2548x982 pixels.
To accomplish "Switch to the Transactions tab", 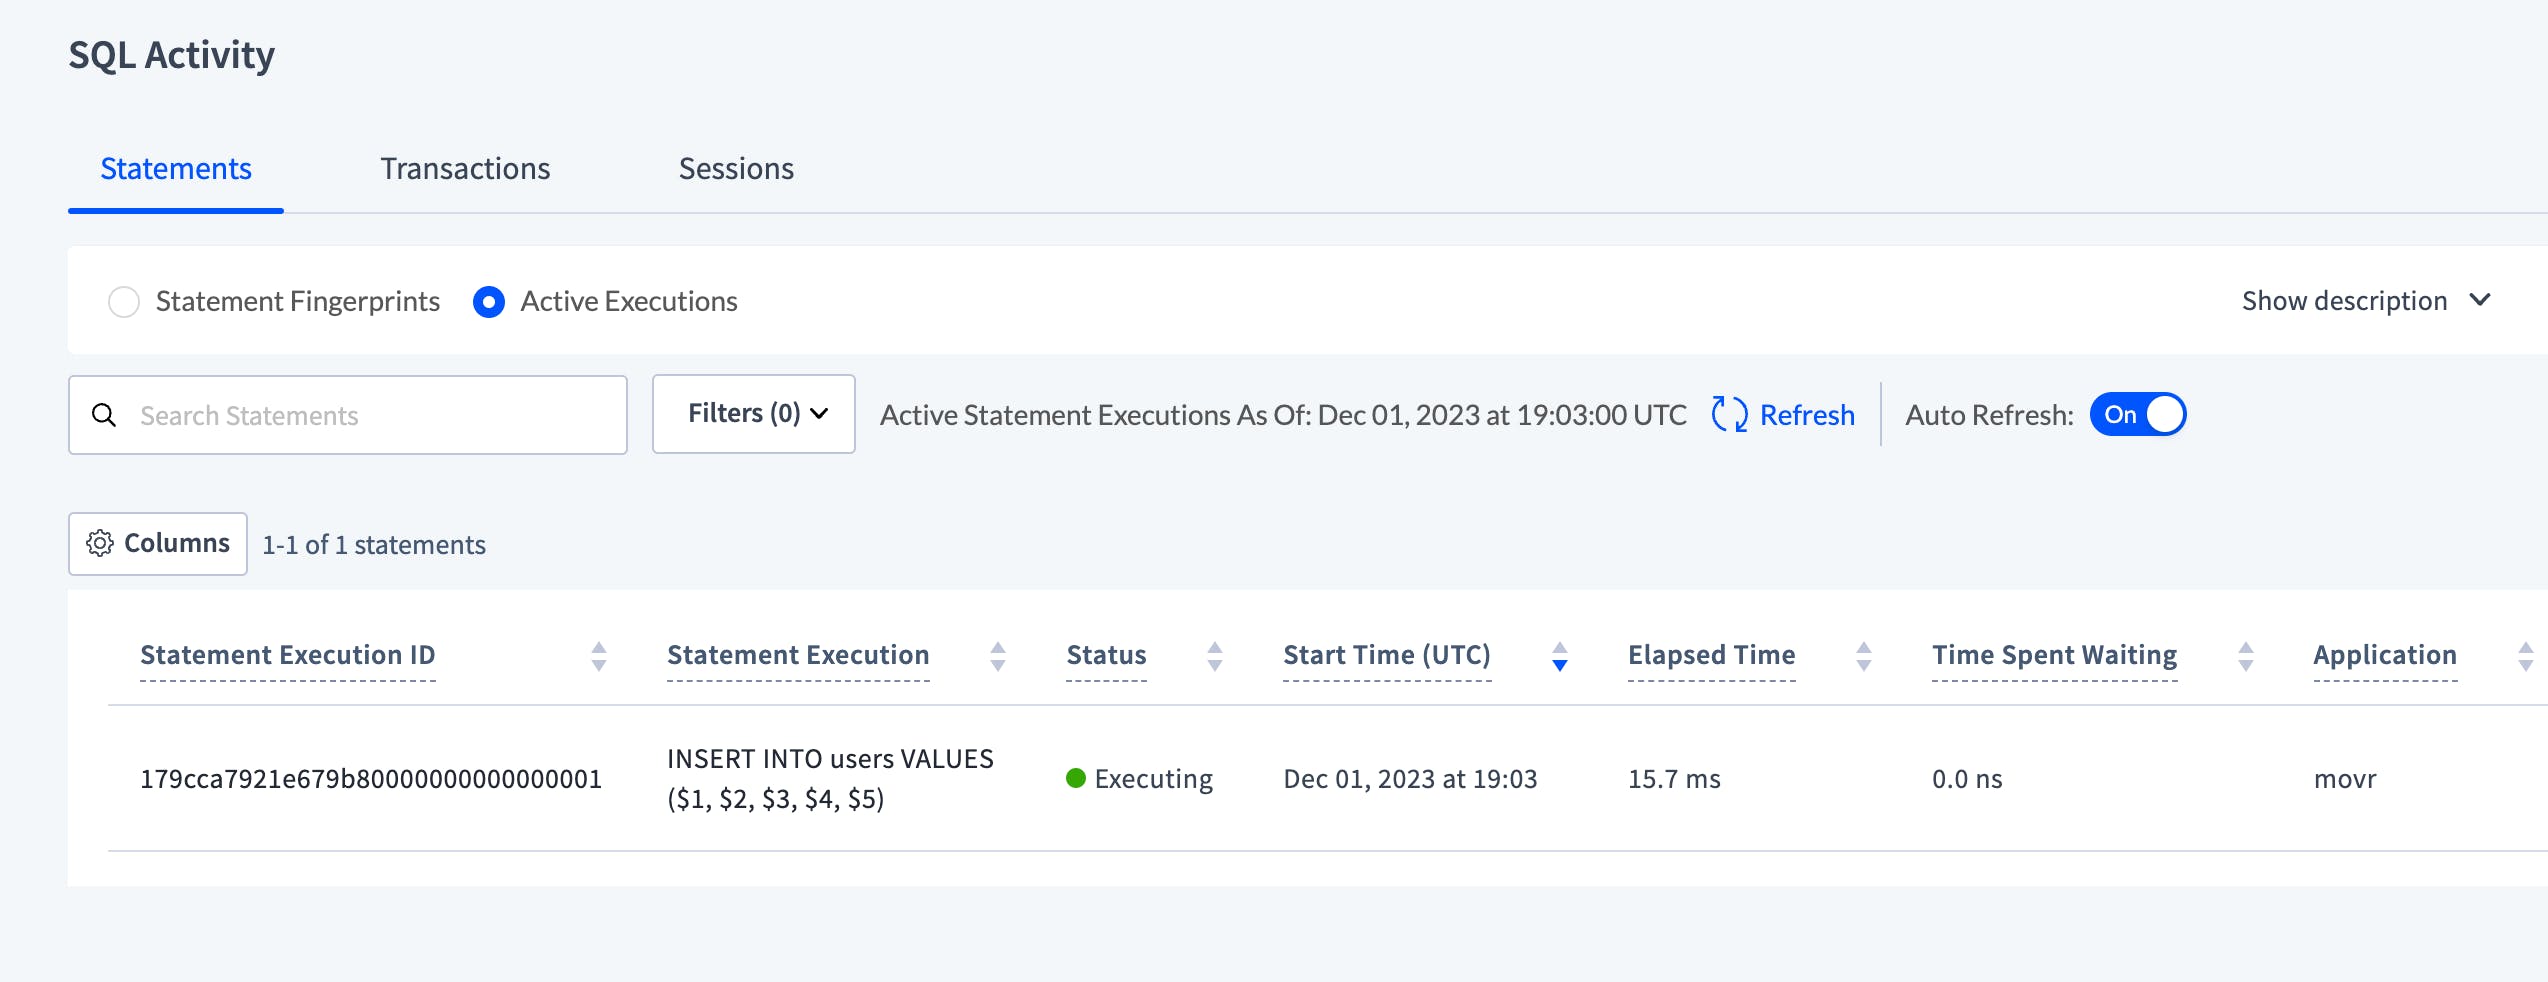I will click(x=465, y=169).
